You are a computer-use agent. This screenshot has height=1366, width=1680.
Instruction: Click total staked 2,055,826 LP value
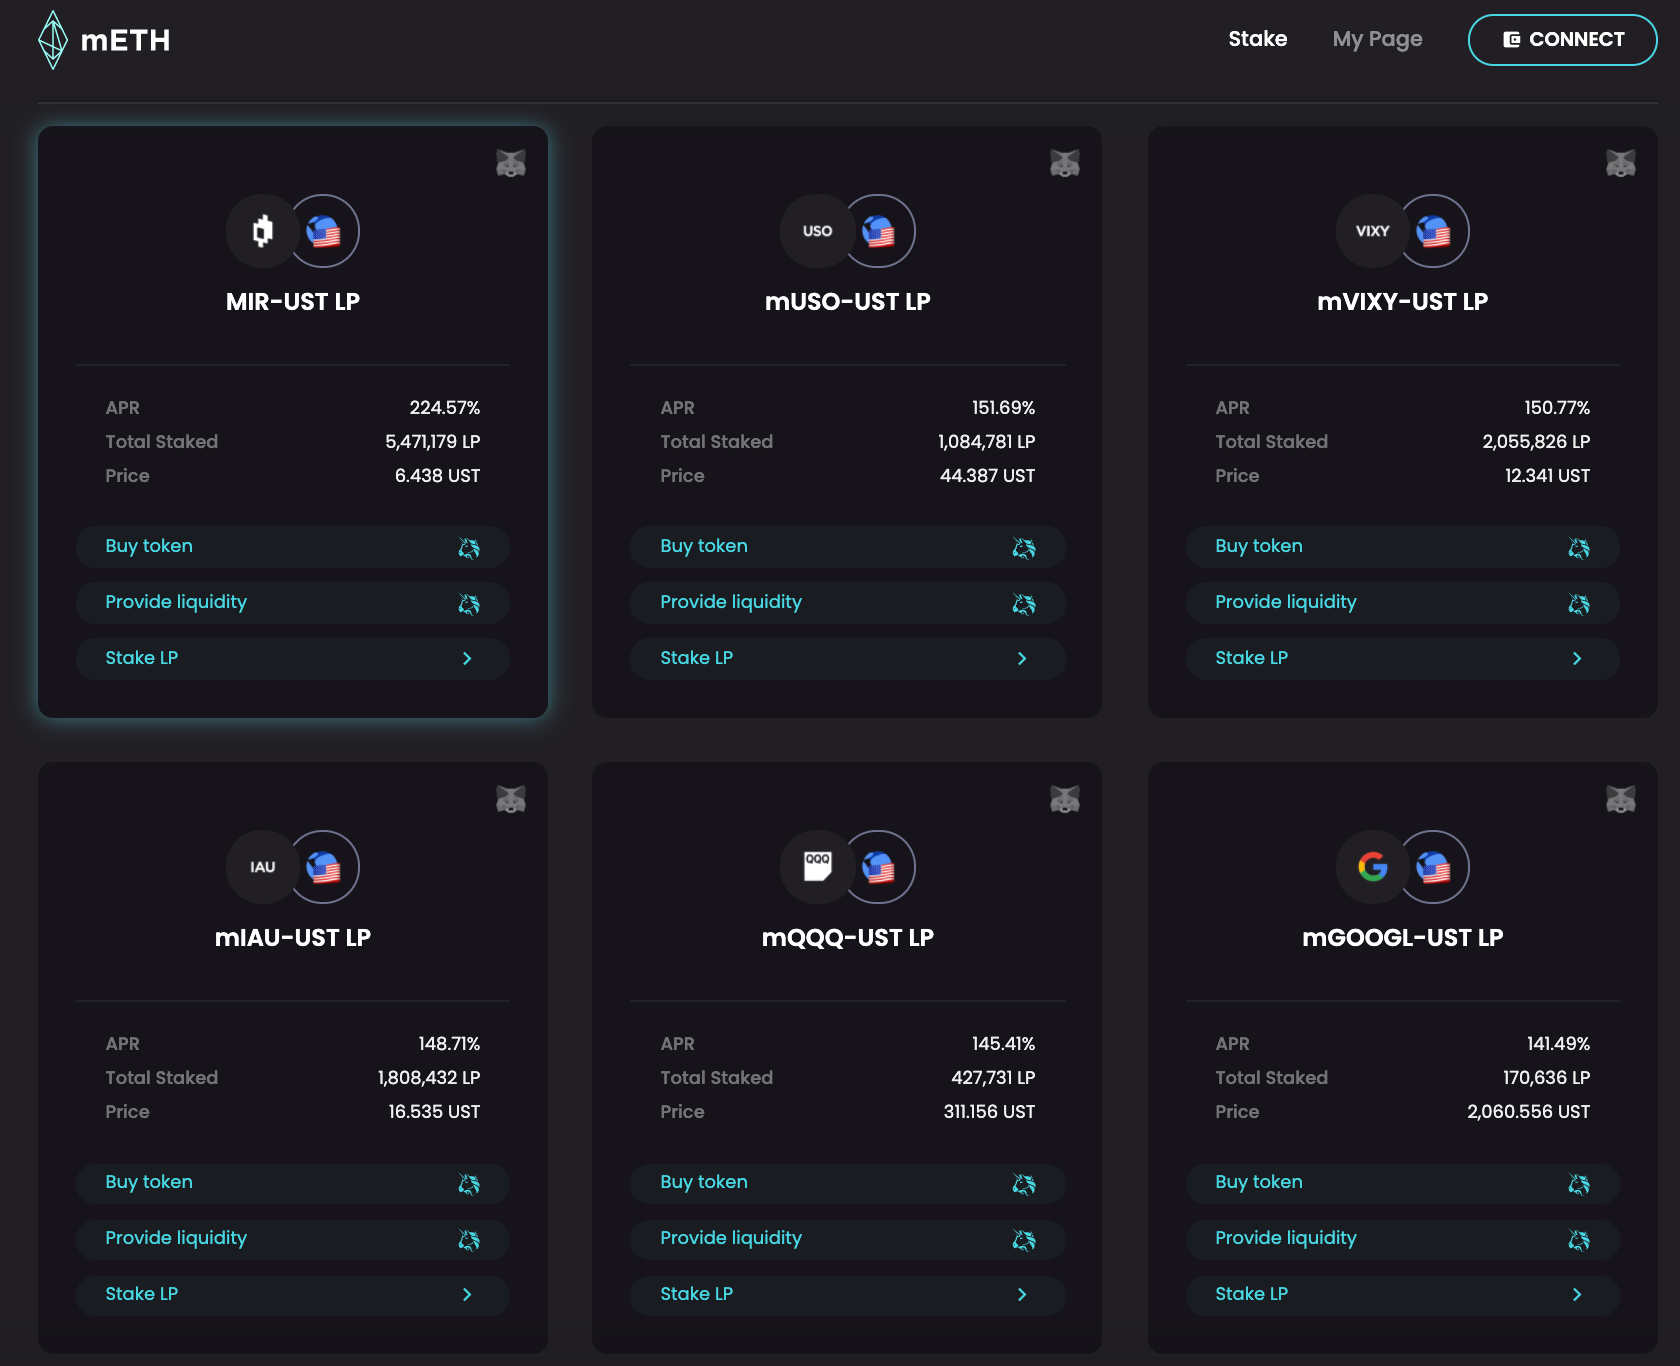click(x=1536, y=442)
